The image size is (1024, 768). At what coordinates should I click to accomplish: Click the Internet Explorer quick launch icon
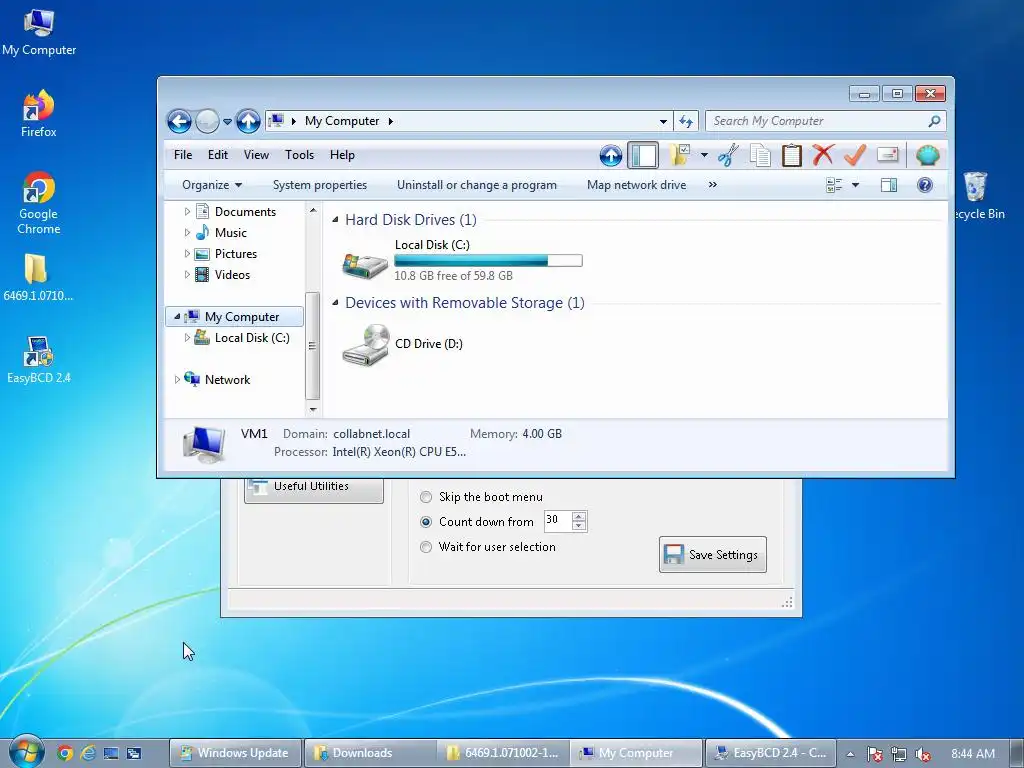click(x=88, y=753)
